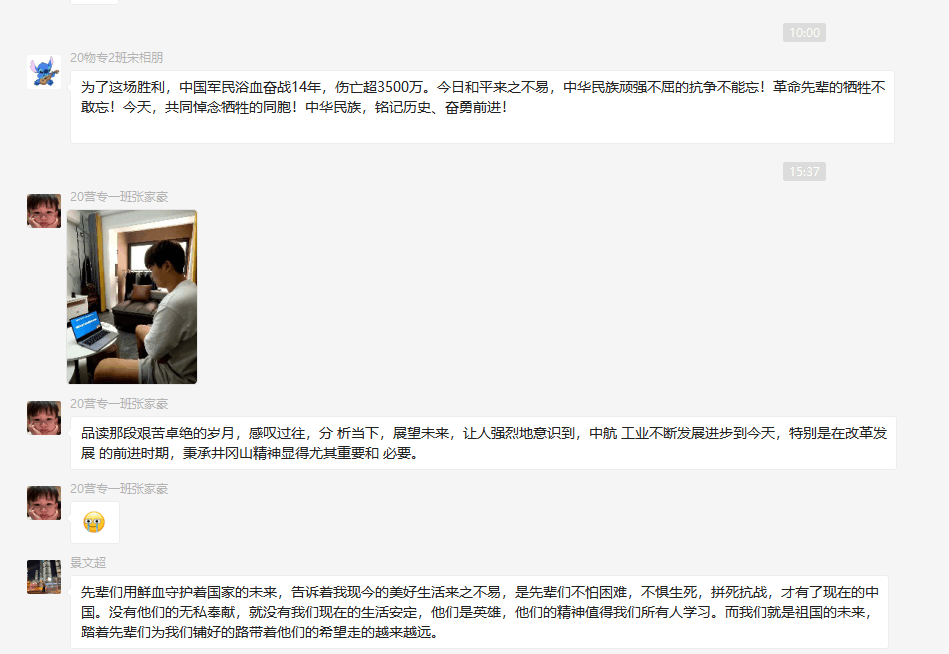Click the 15:37 timestamp label
Image resolution: width=949 pixels, height=654 pixels.
pos(804,172)
